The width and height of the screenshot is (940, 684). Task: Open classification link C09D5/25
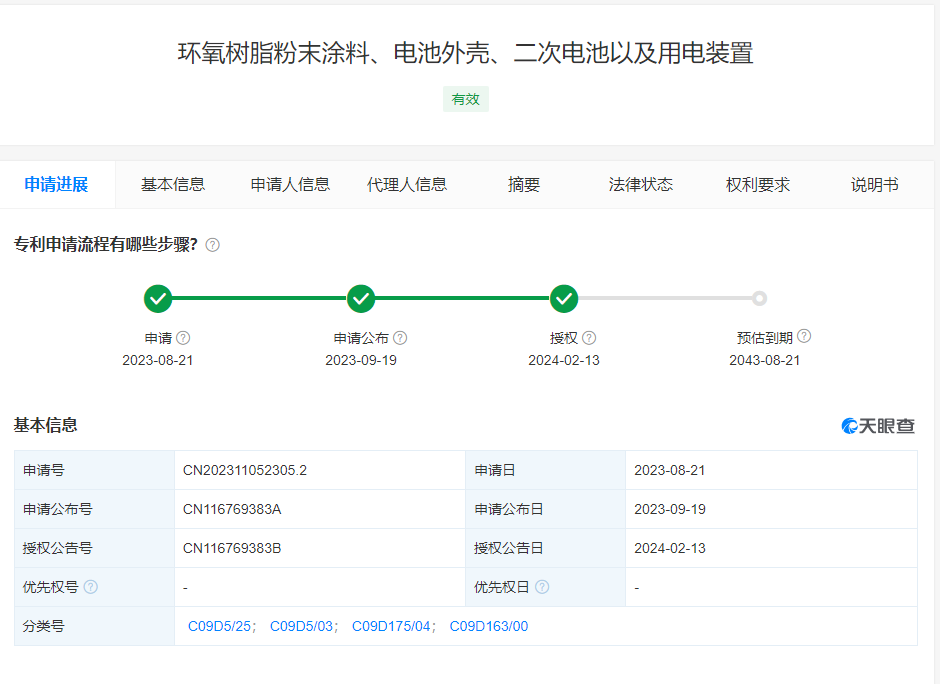[x=219, y=626]
